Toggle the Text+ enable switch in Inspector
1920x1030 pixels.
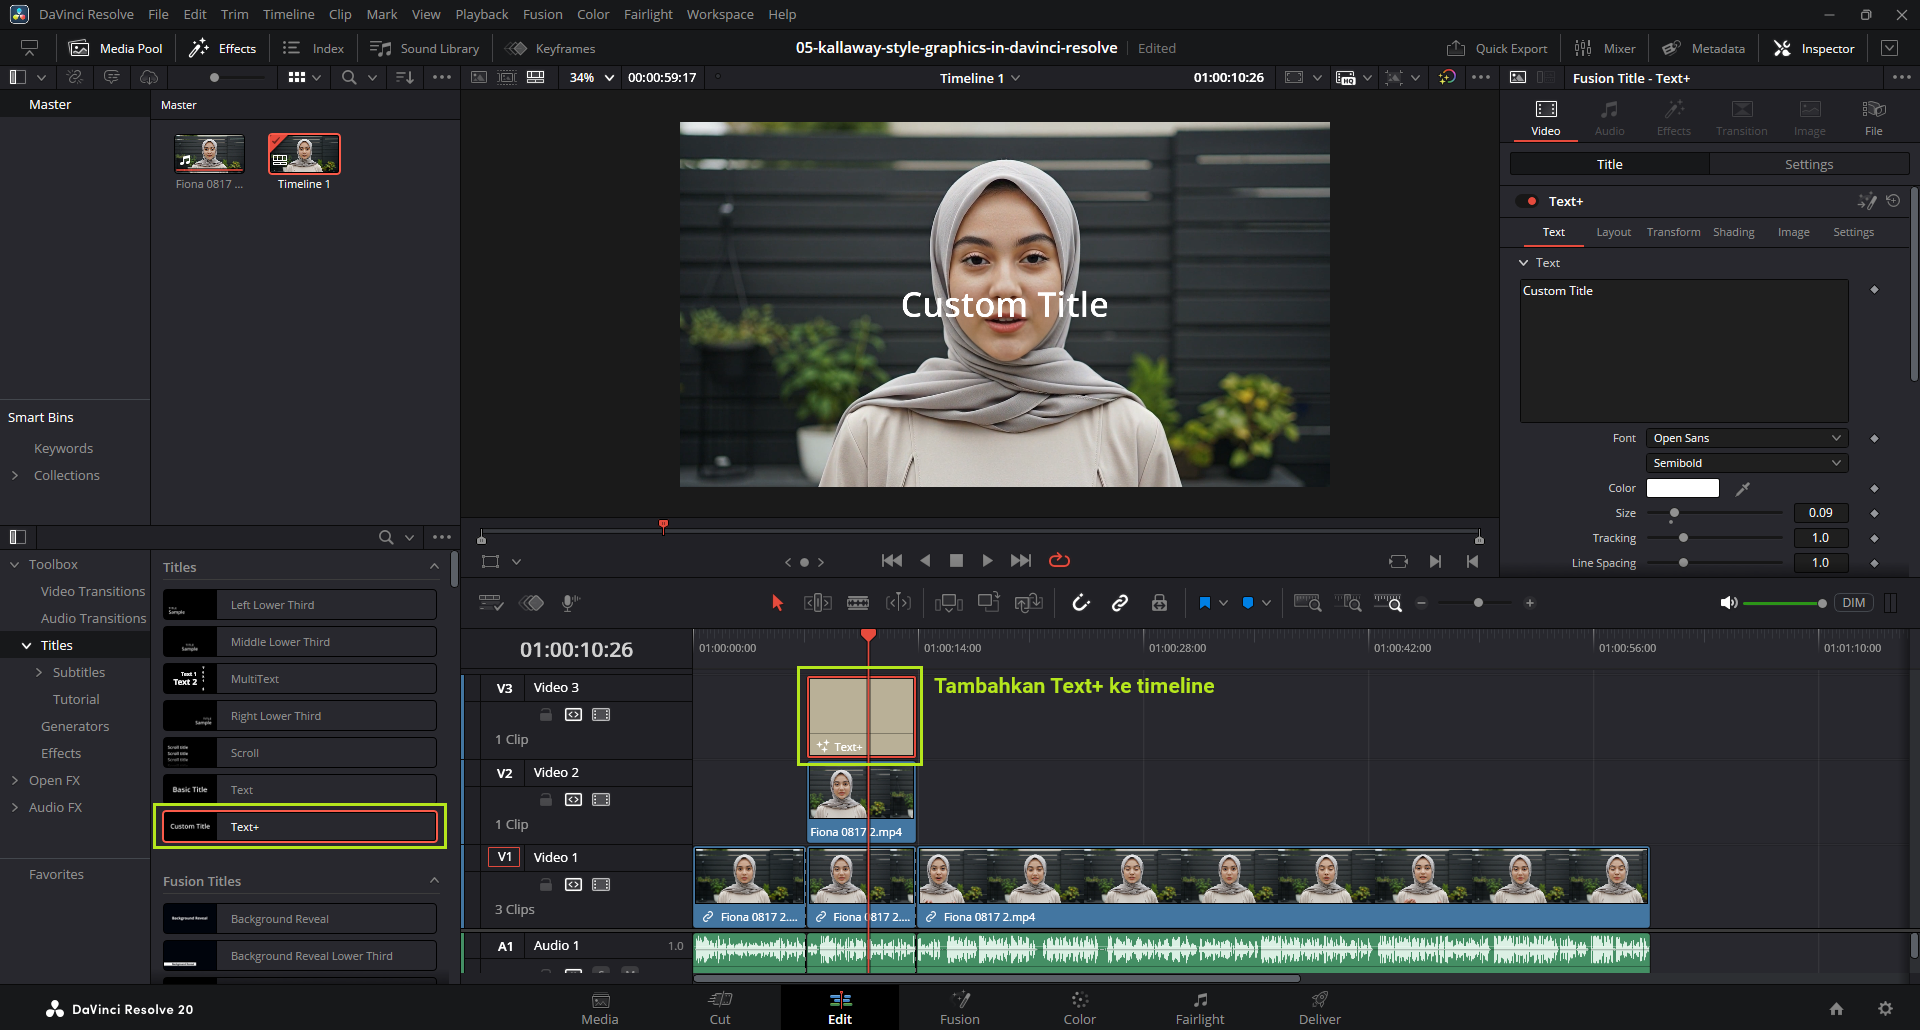coord(1527,201)
